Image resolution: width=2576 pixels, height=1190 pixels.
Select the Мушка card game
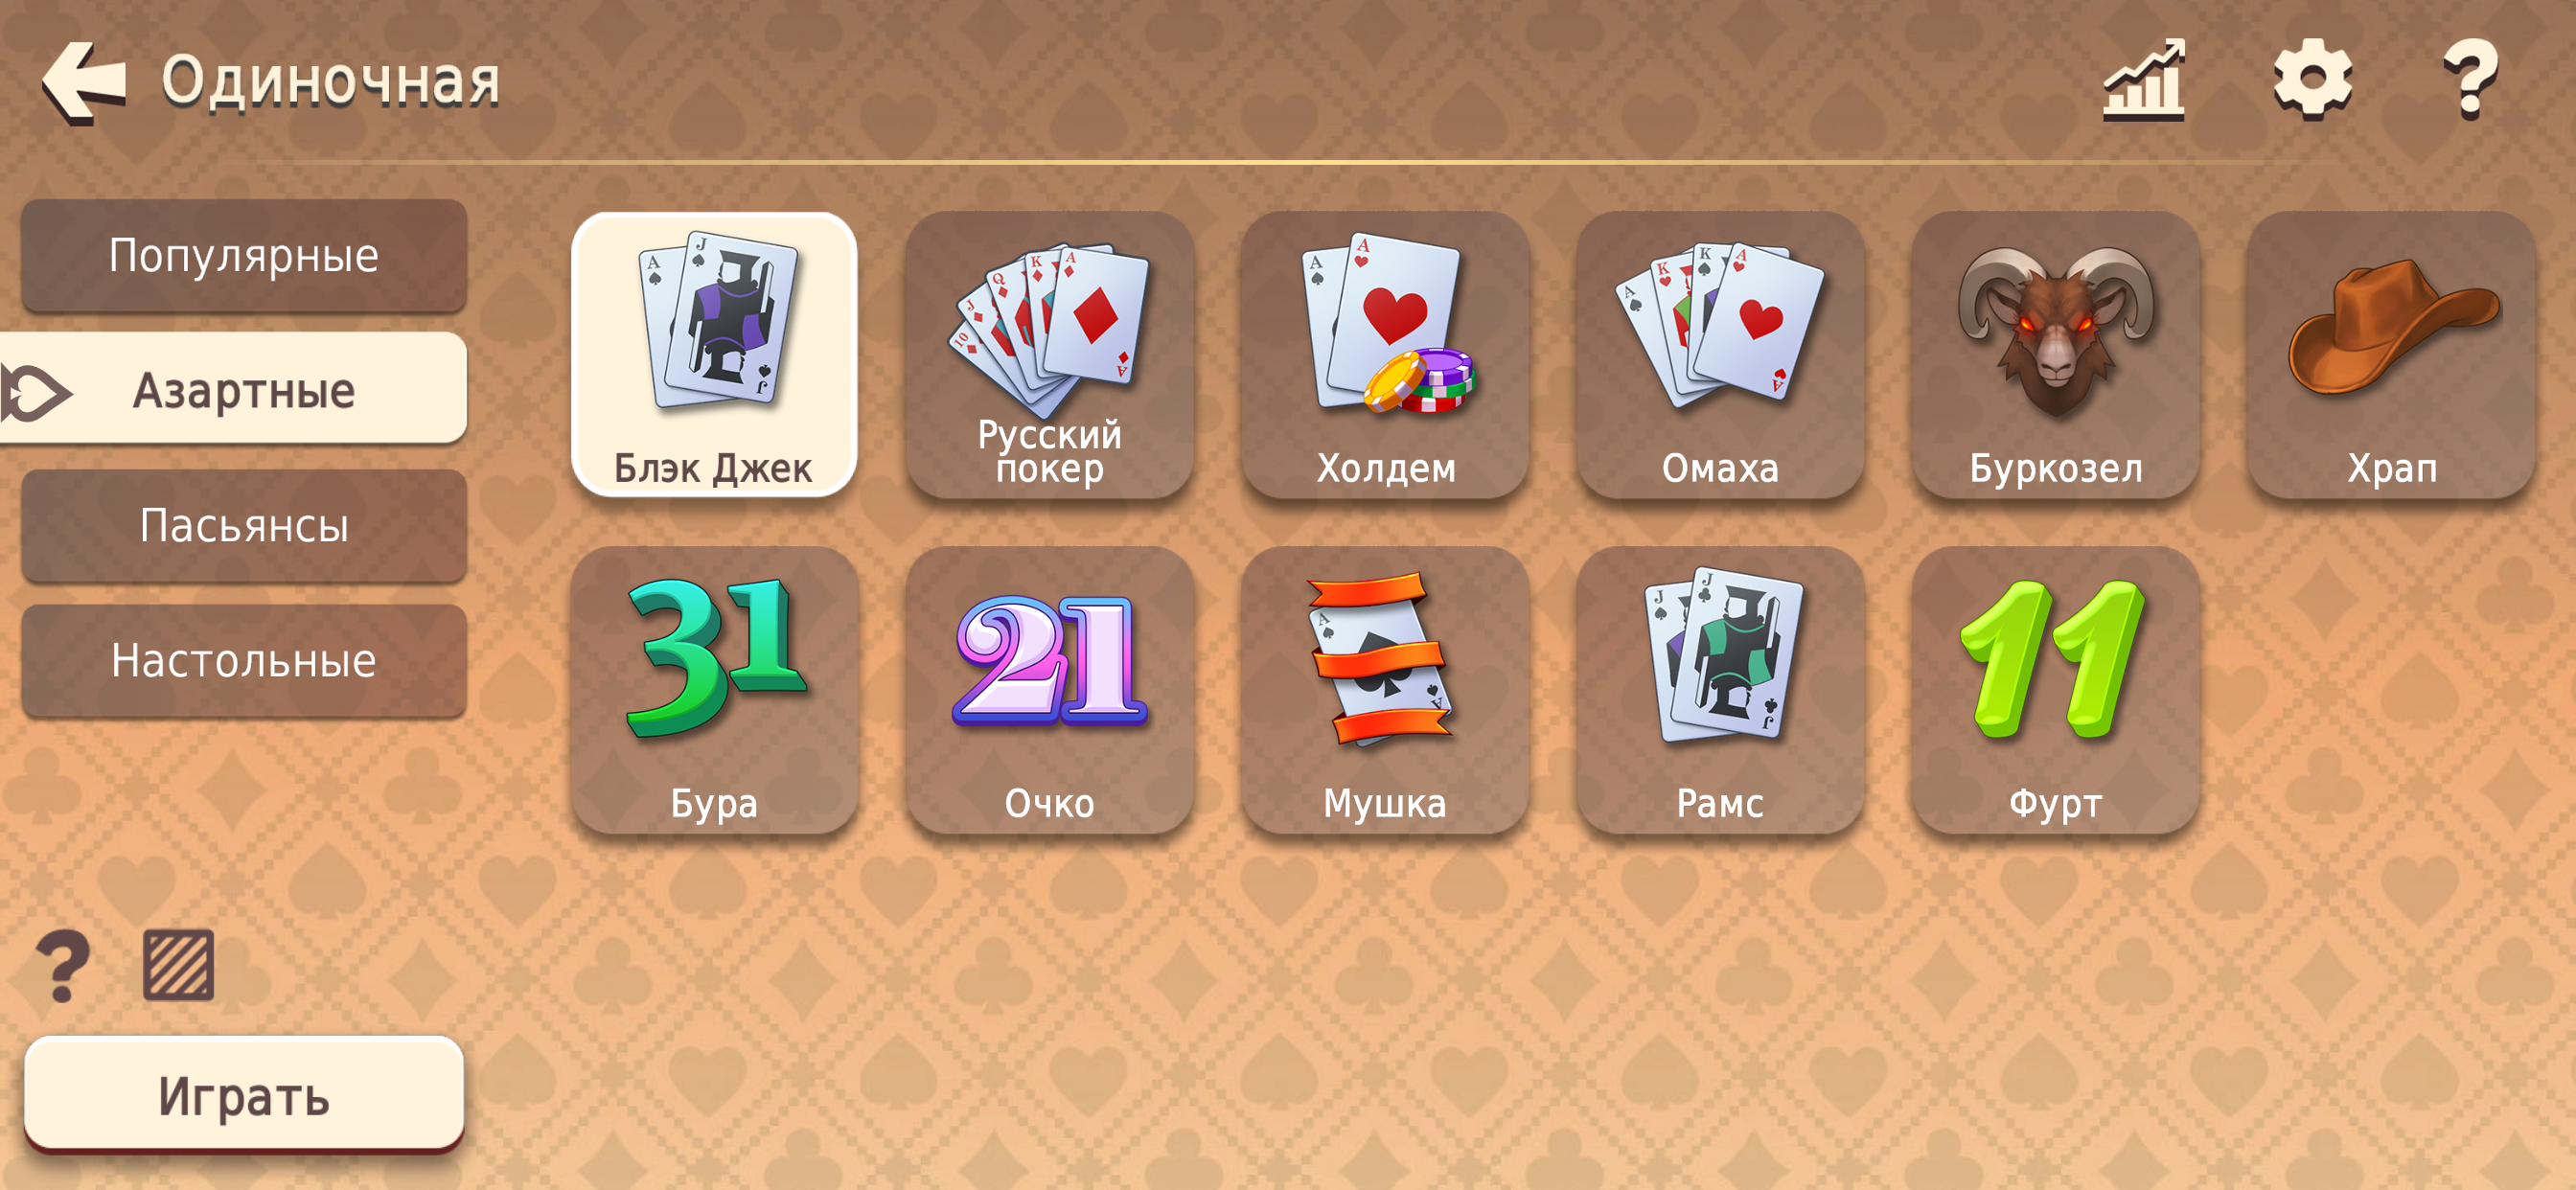(x=1385, y=690)
